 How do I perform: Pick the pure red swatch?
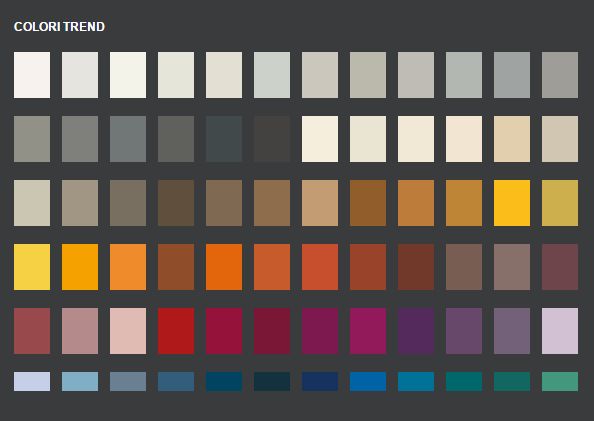176,331
